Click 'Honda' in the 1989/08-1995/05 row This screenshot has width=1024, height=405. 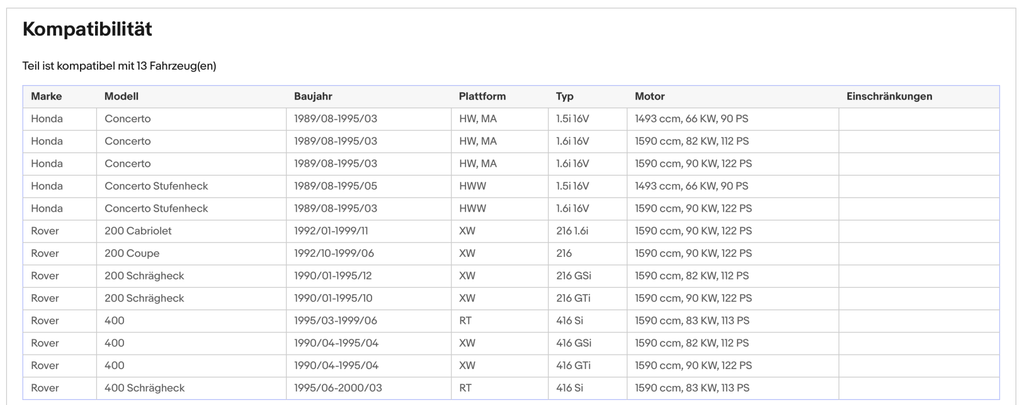46,186
